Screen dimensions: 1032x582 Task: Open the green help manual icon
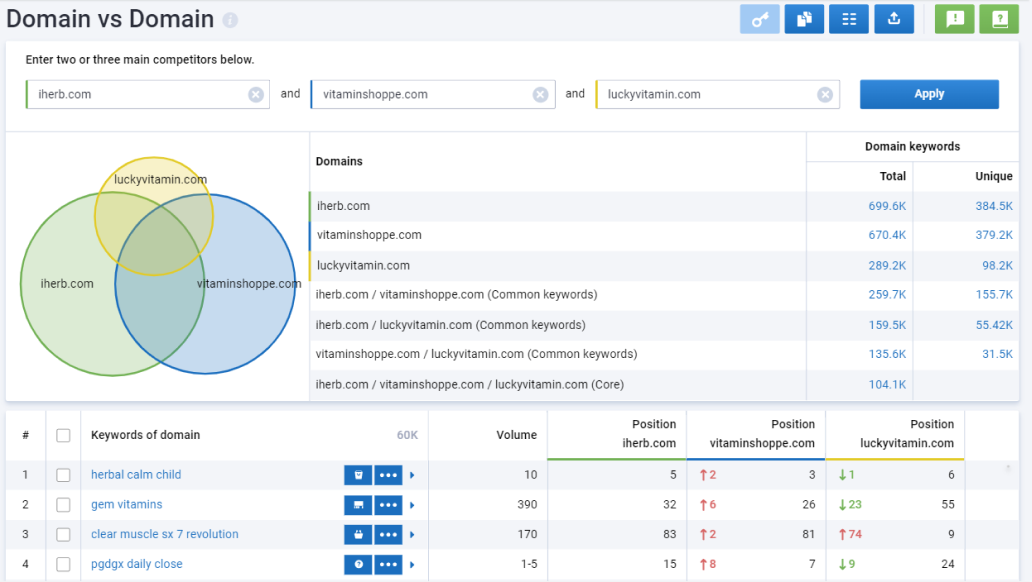click(x=999, y=19)
